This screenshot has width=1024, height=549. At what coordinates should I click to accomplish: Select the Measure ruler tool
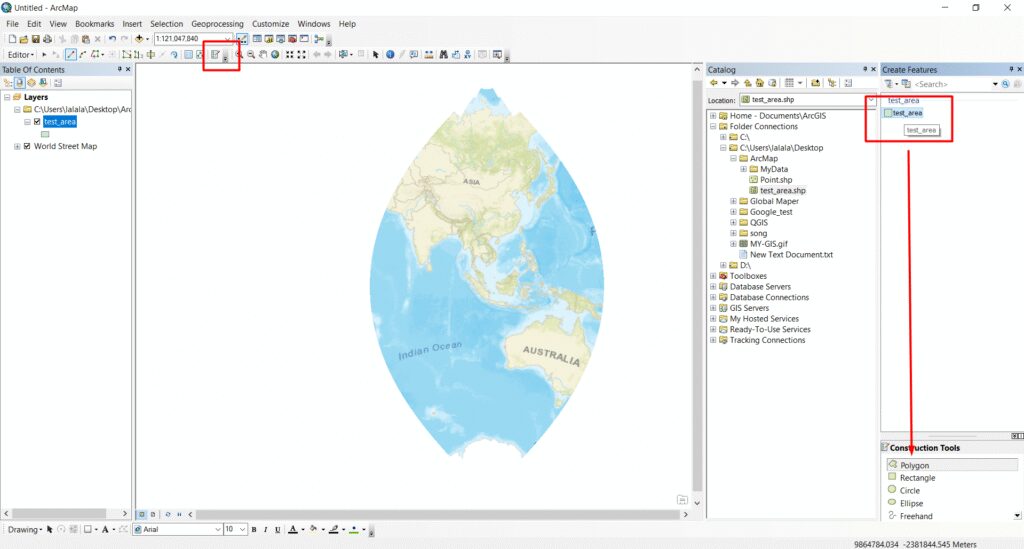pos(429,55)
